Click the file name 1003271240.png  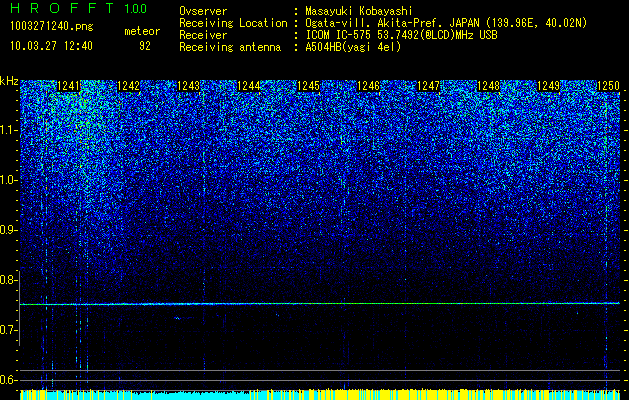(x=52, y=27)
